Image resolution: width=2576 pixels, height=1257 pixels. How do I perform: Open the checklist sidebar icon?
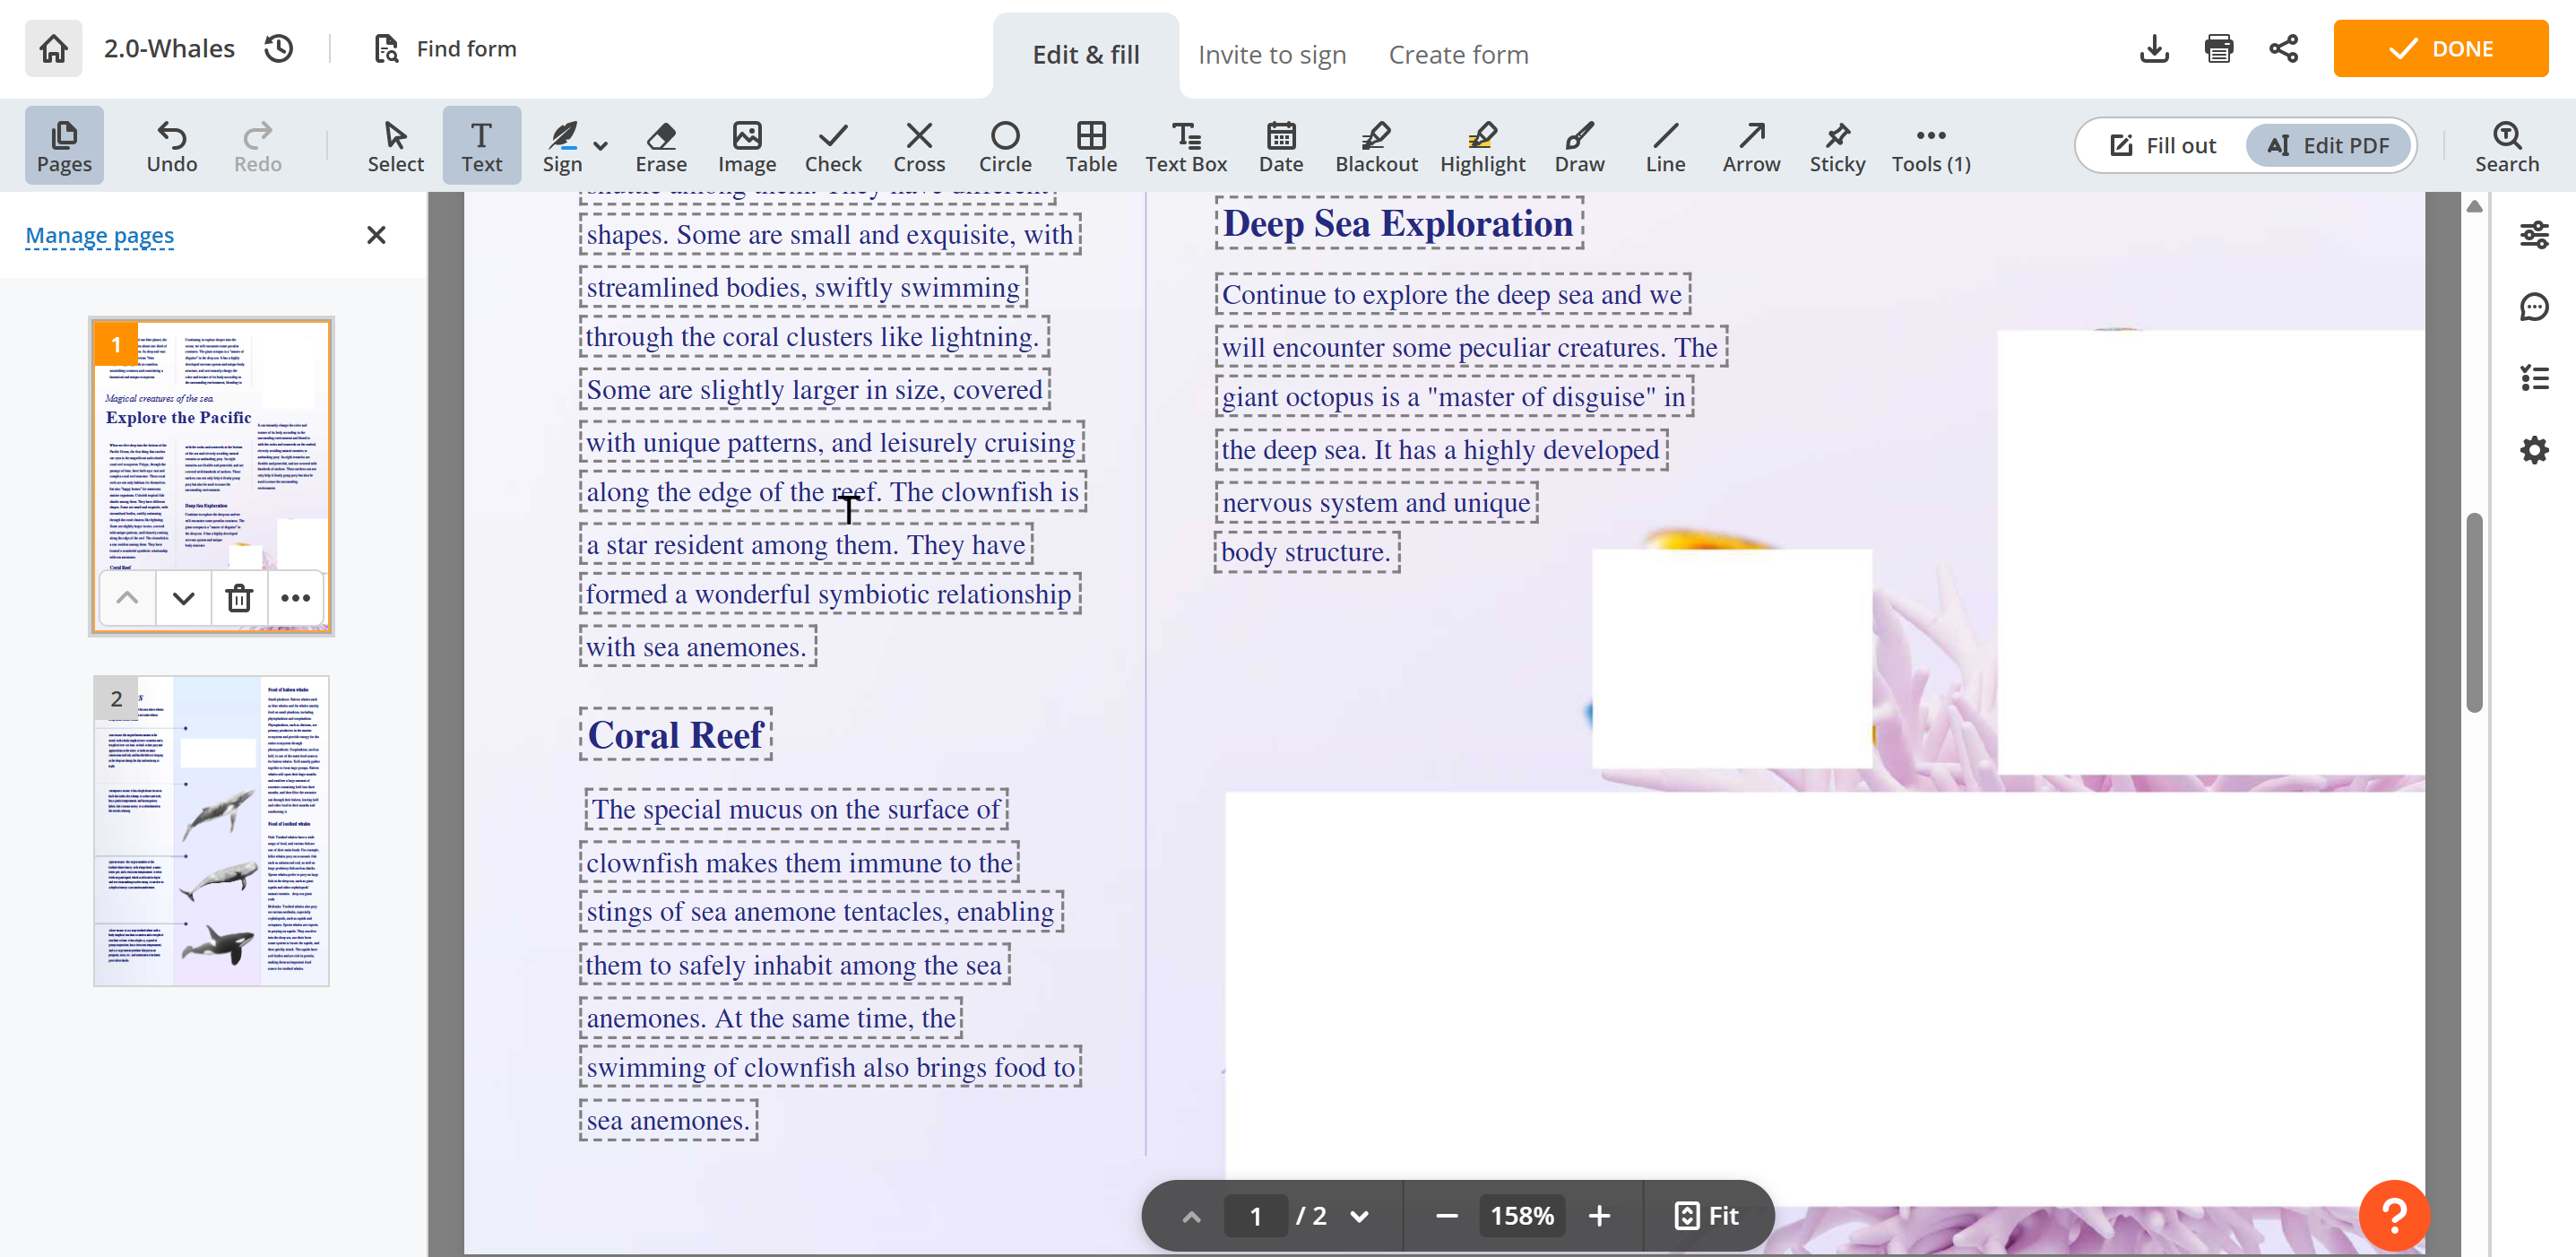pyautogui.click(x=2533, y=378)
